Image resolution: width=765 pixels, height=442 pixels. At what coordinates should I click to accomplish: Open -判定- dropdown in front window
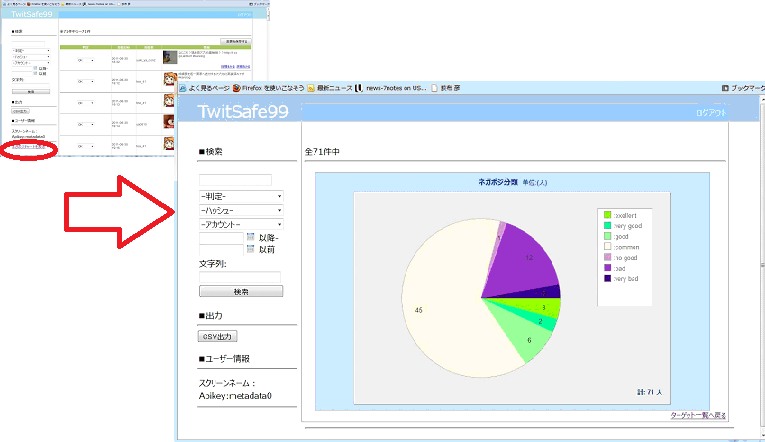coord(241,197)
